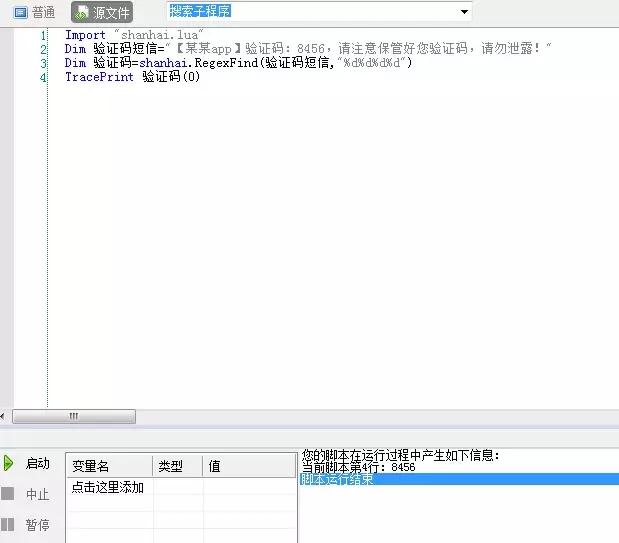The image size is (619, 543).
Task: Click the TracePrint keyword in line 4
Action: (99, 77)
